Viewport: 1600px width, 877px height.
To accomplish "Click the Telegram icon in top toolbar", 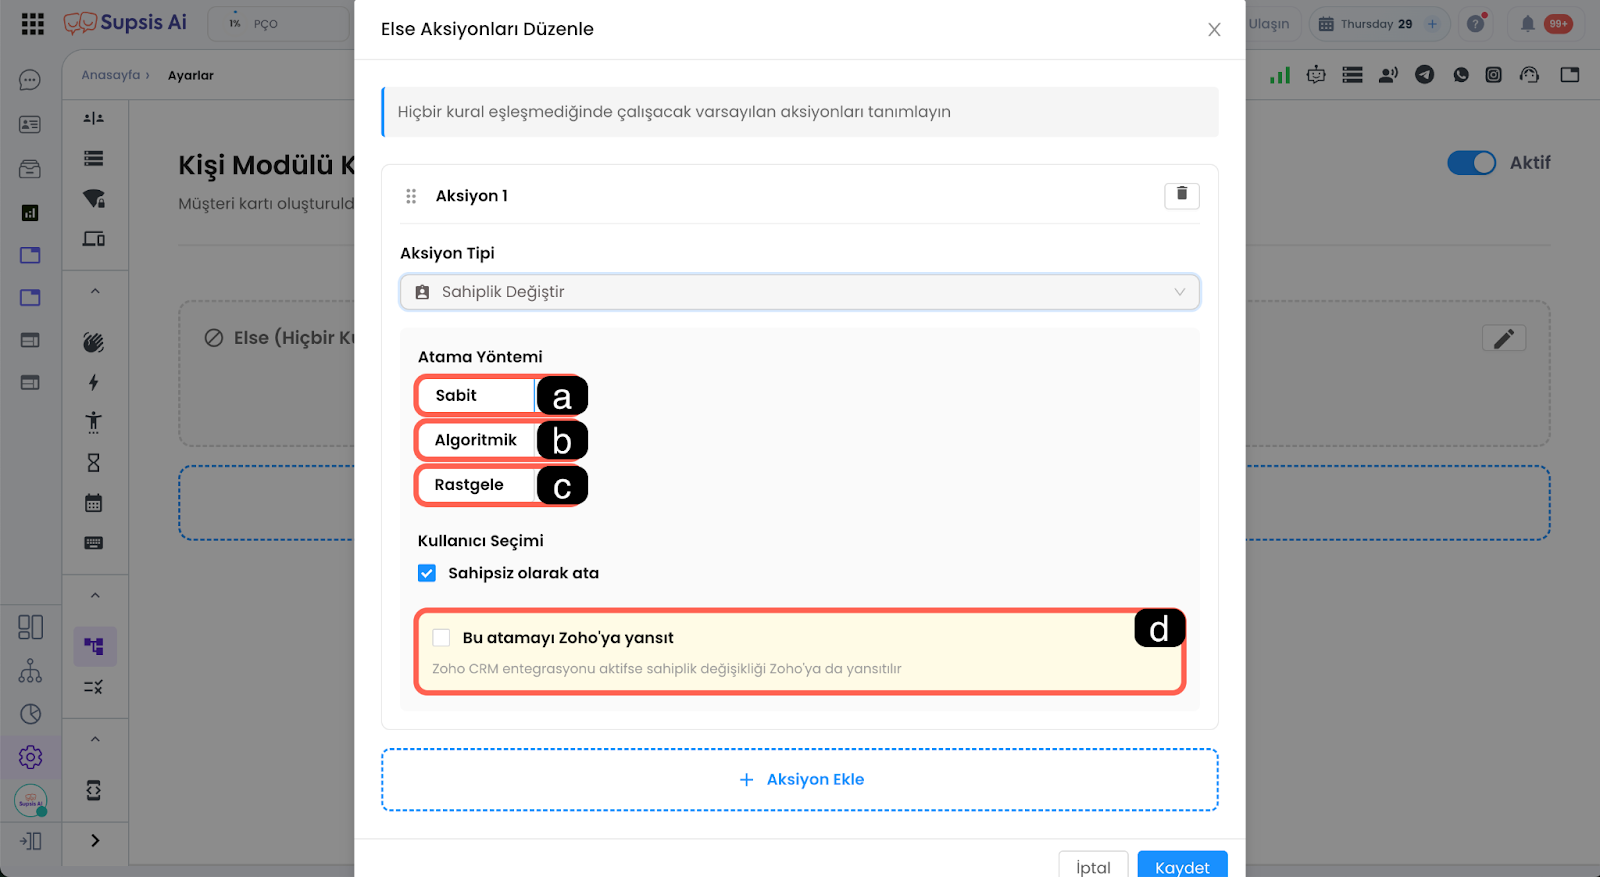I will 1424,75.
